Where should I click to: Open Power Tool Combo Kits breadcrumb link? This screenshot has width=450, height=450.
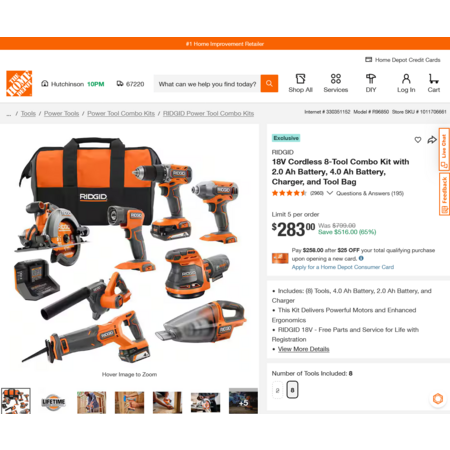click(121, 114)
